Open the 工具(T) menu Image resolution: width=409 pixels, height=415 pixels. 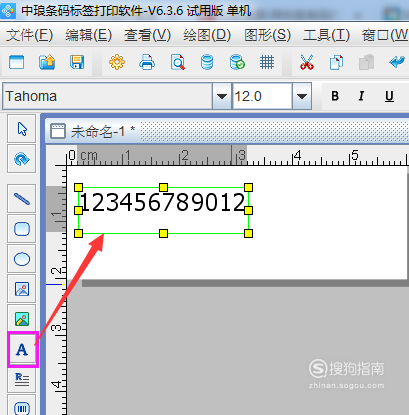point(326,35)
